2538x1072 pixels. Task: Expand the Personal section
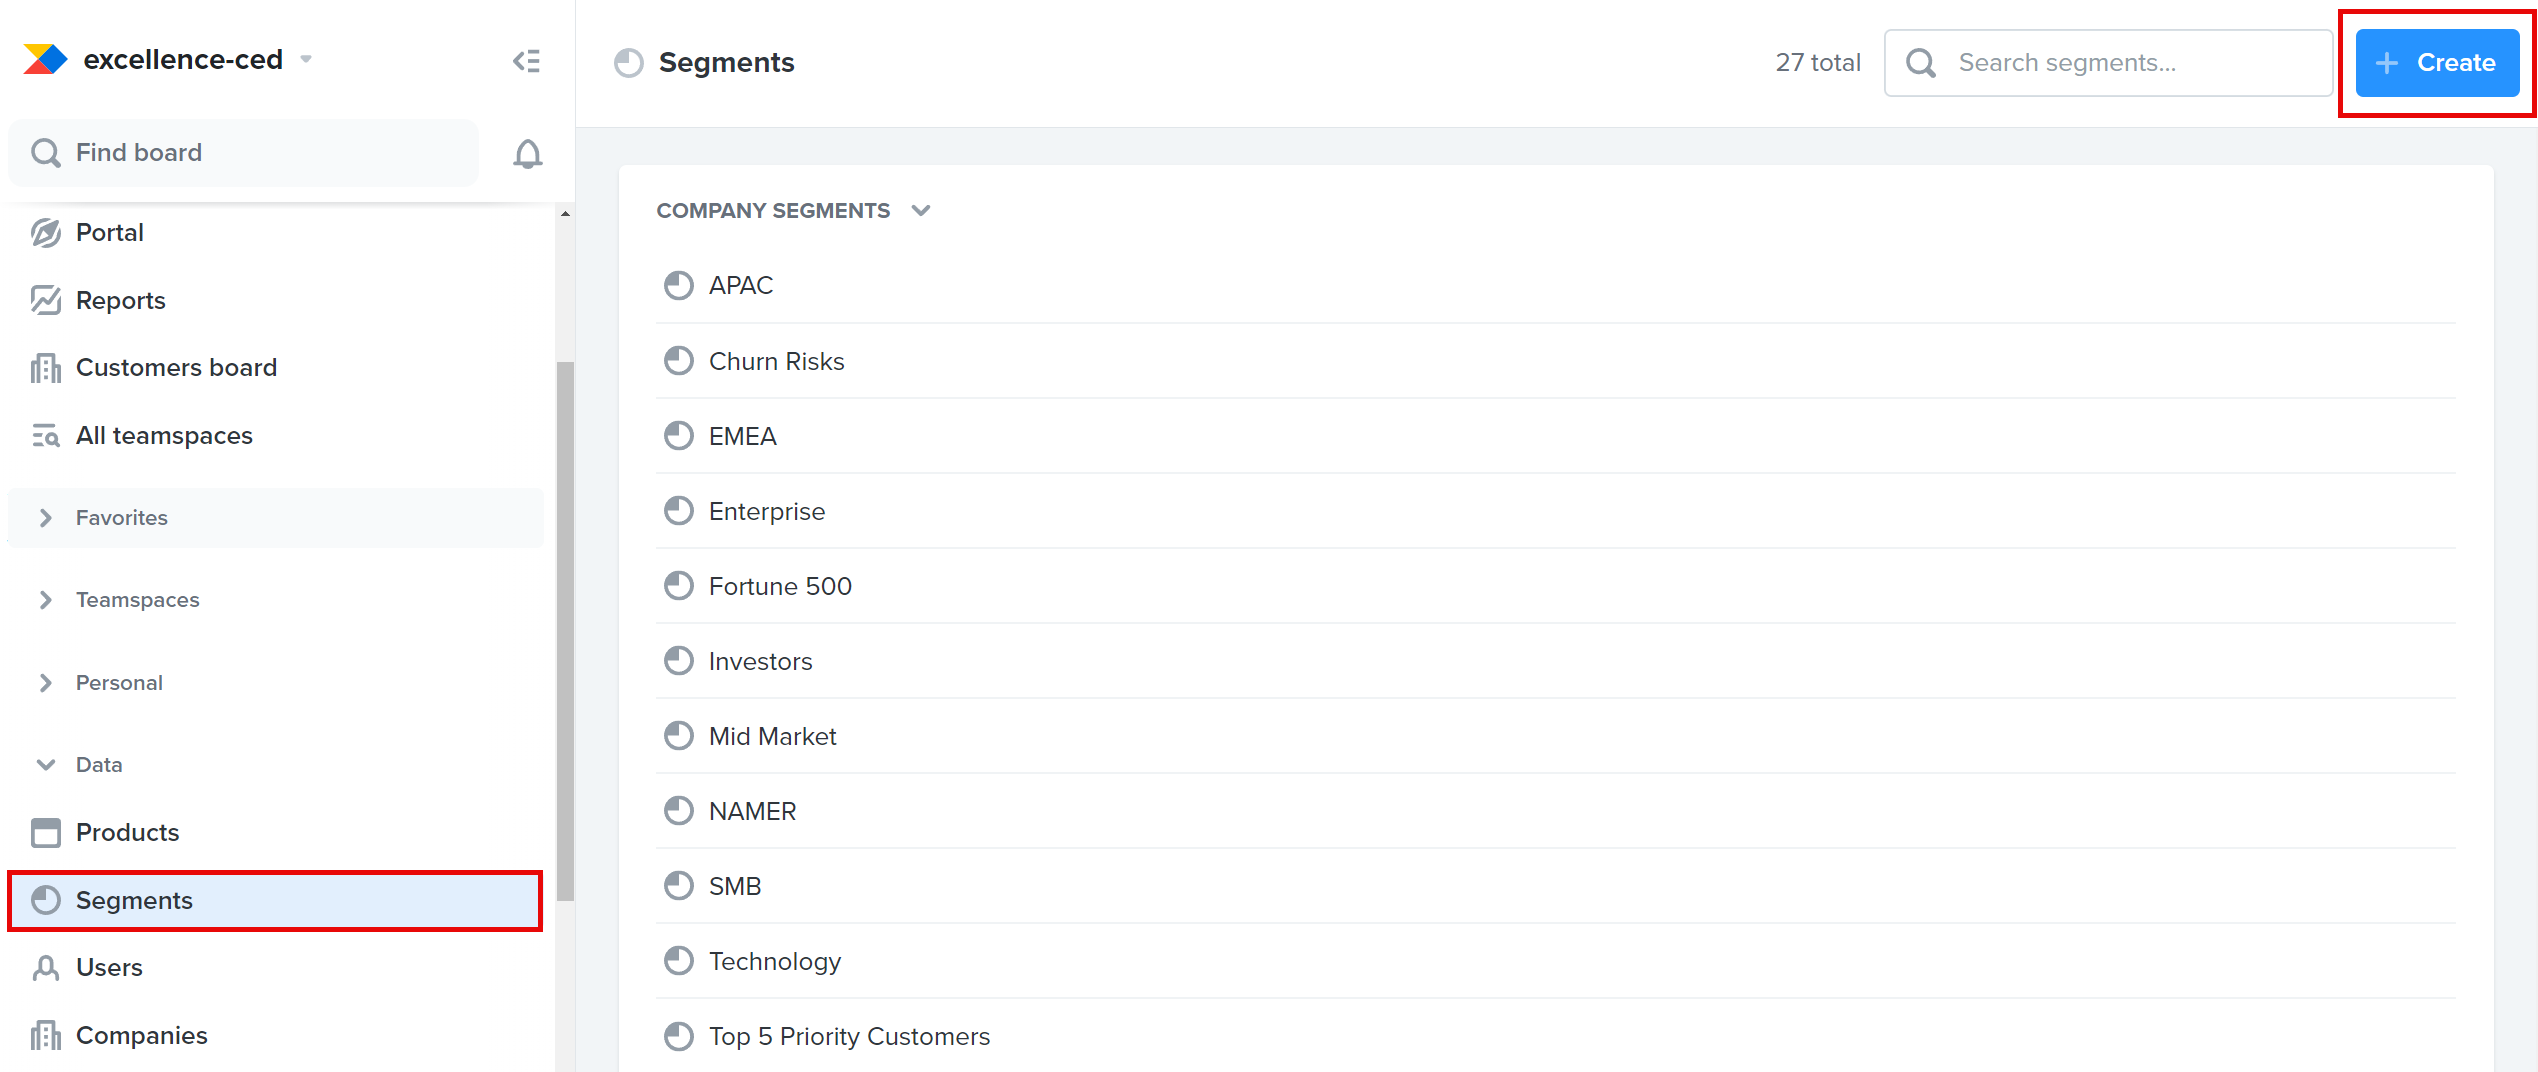(45, 682)
